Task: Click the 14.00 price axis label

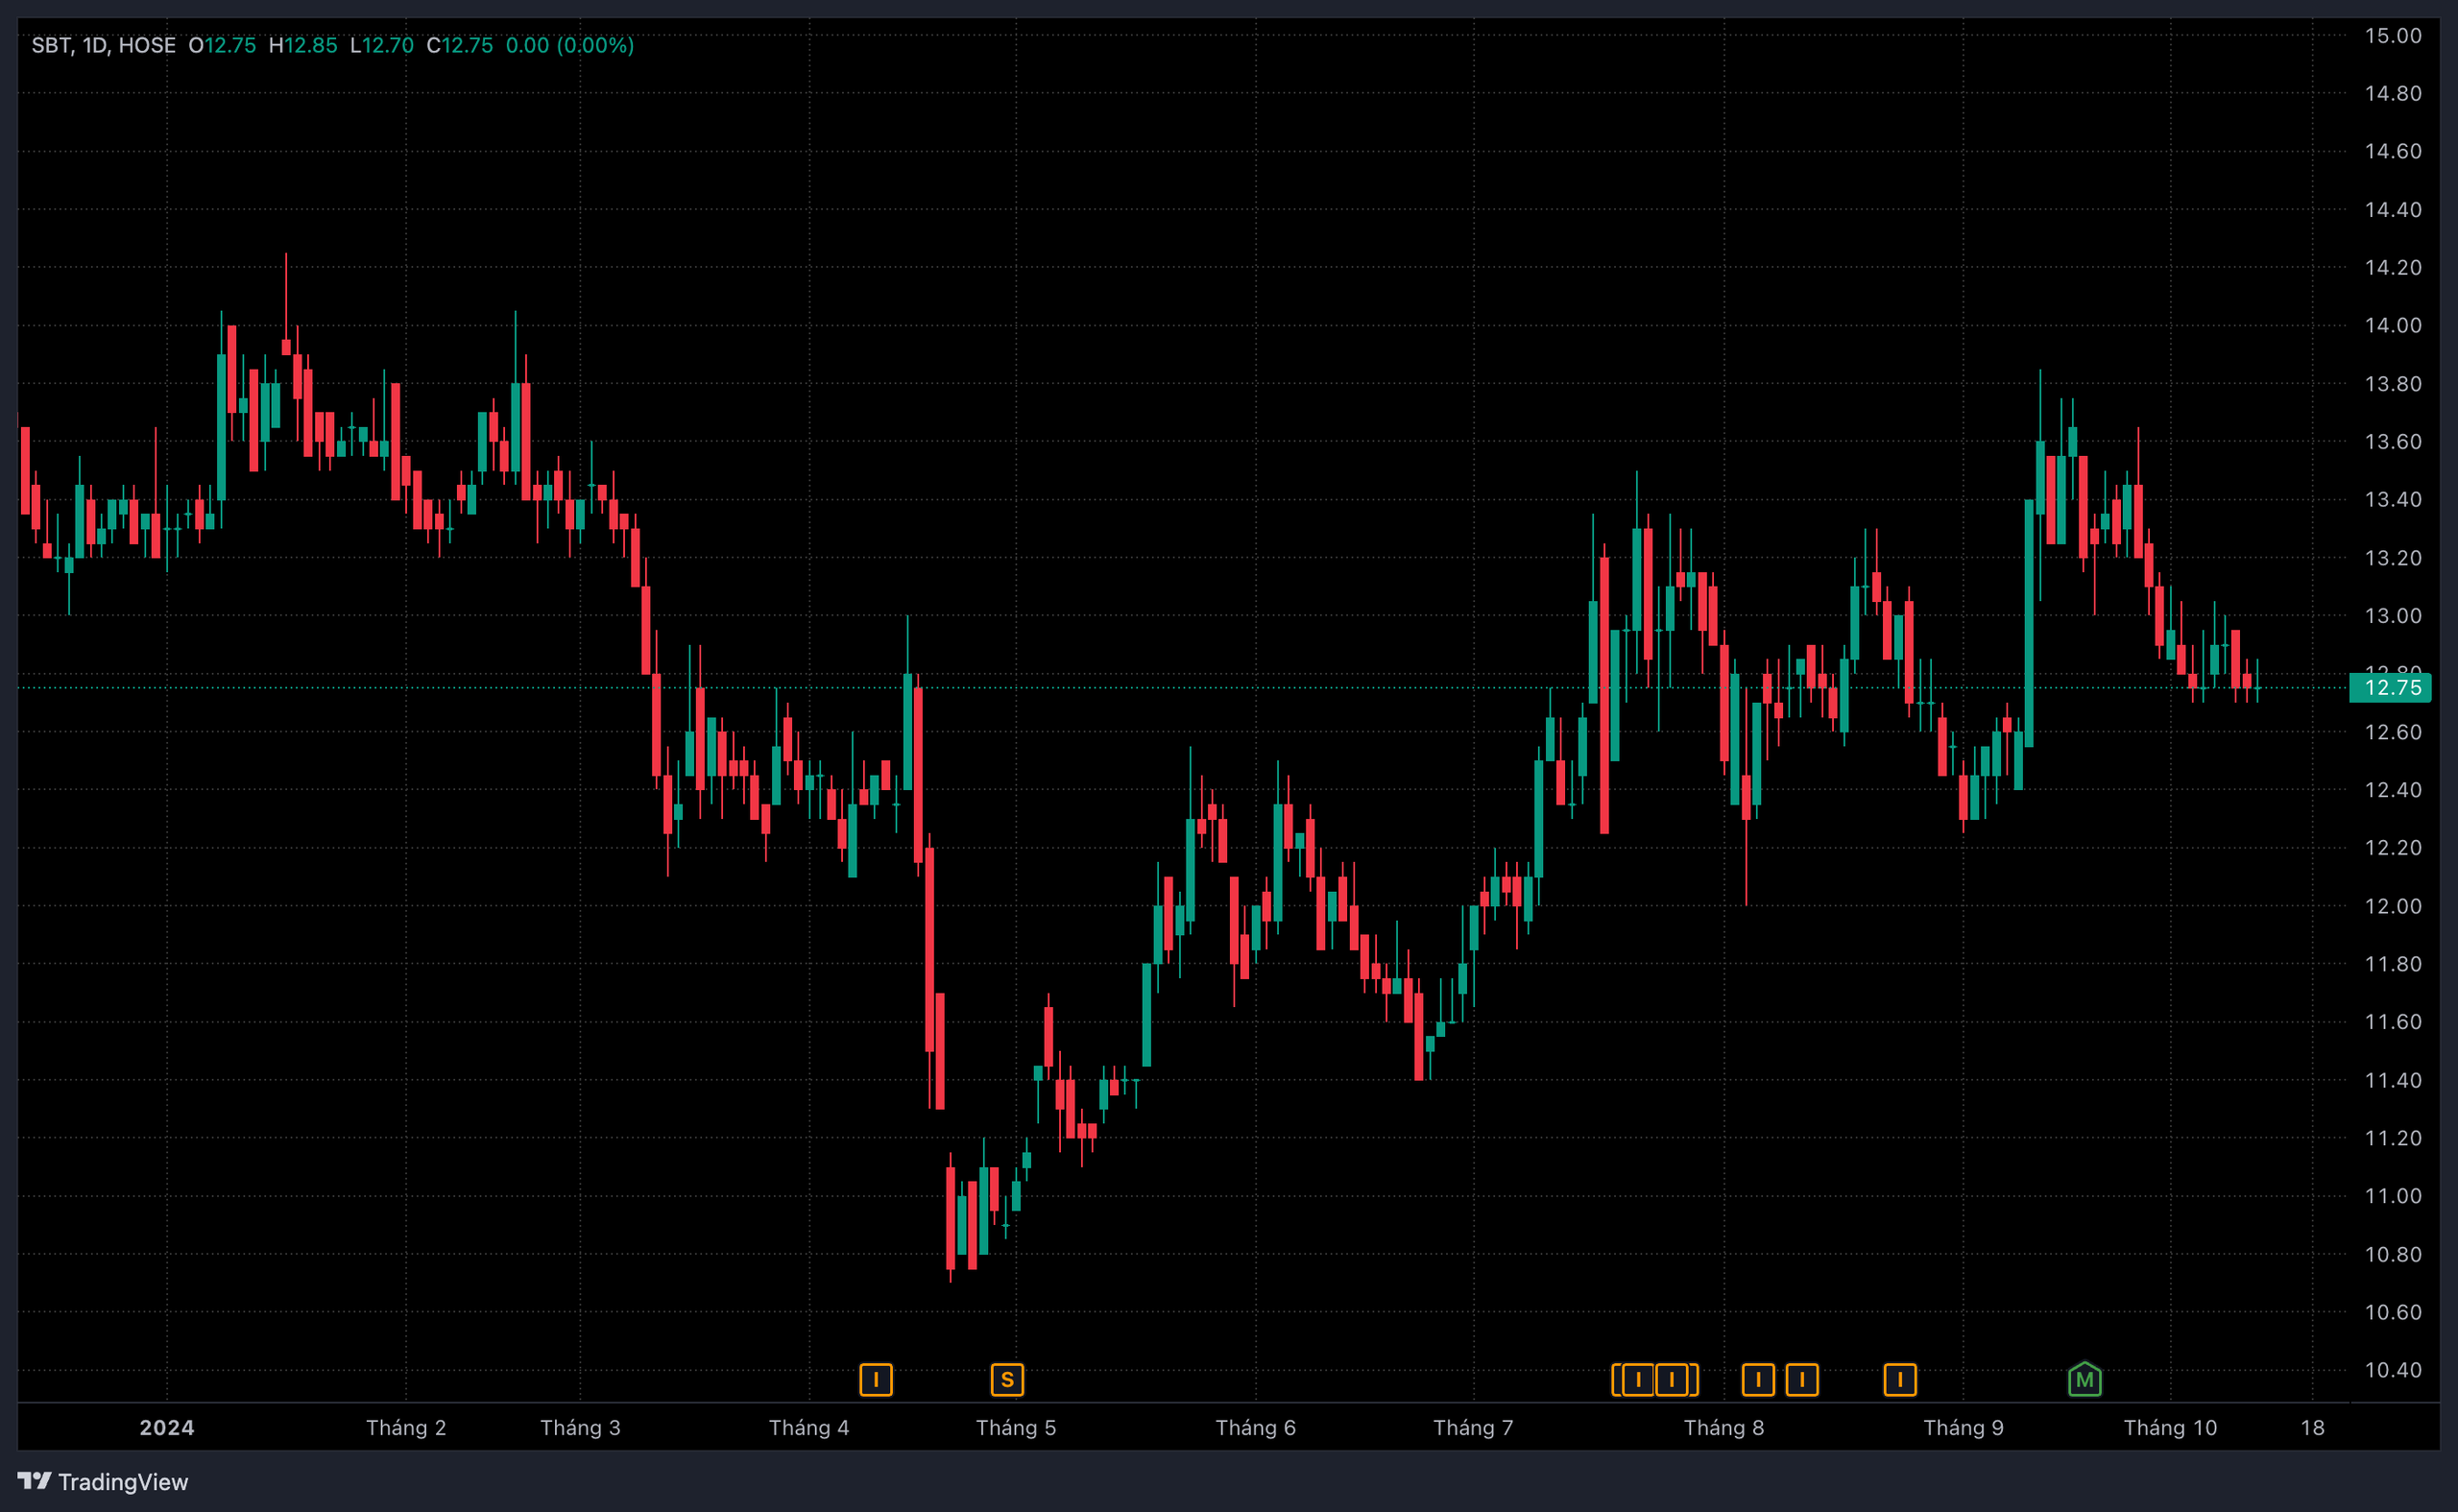Action: point(2393,326)
